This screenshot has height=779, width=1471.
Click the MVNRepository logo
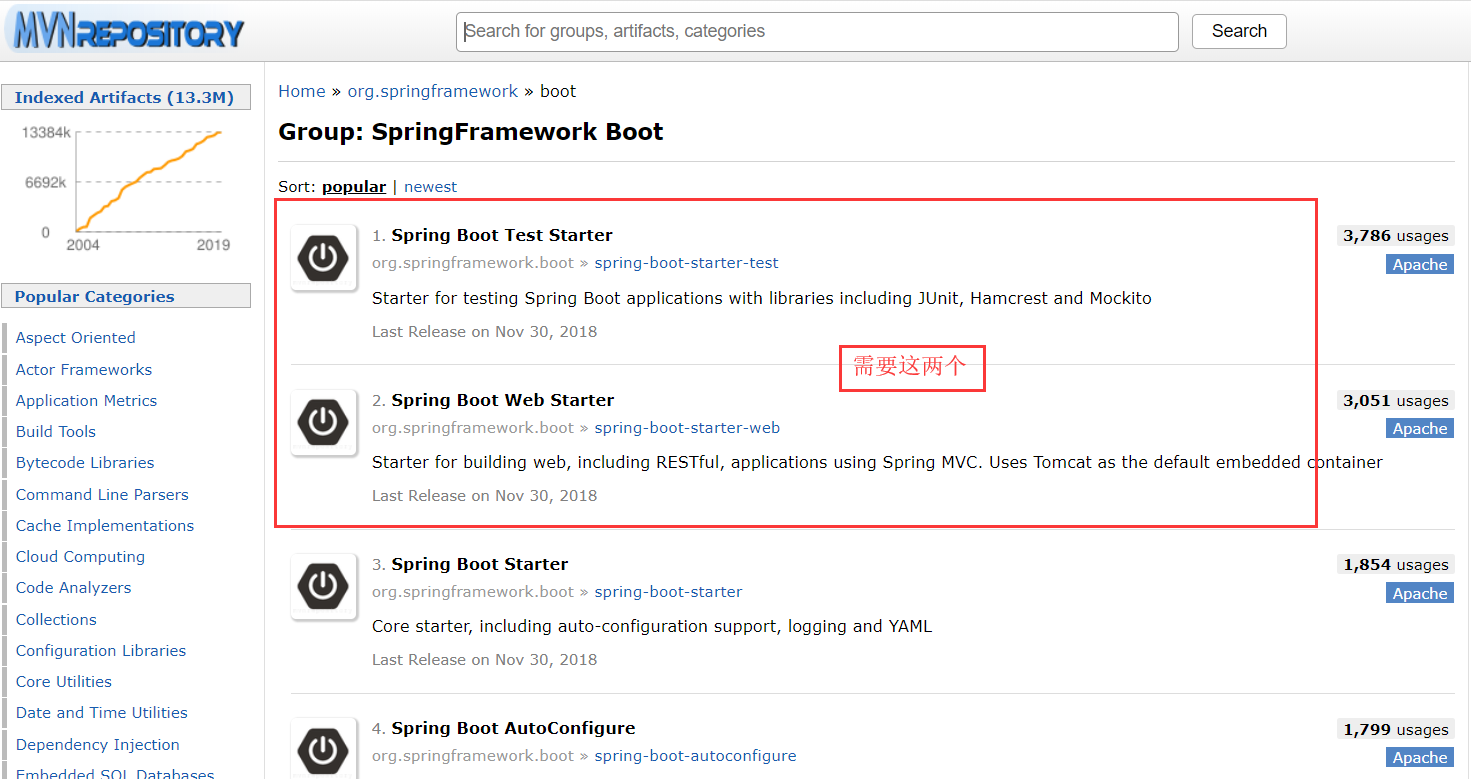point(124,30)
